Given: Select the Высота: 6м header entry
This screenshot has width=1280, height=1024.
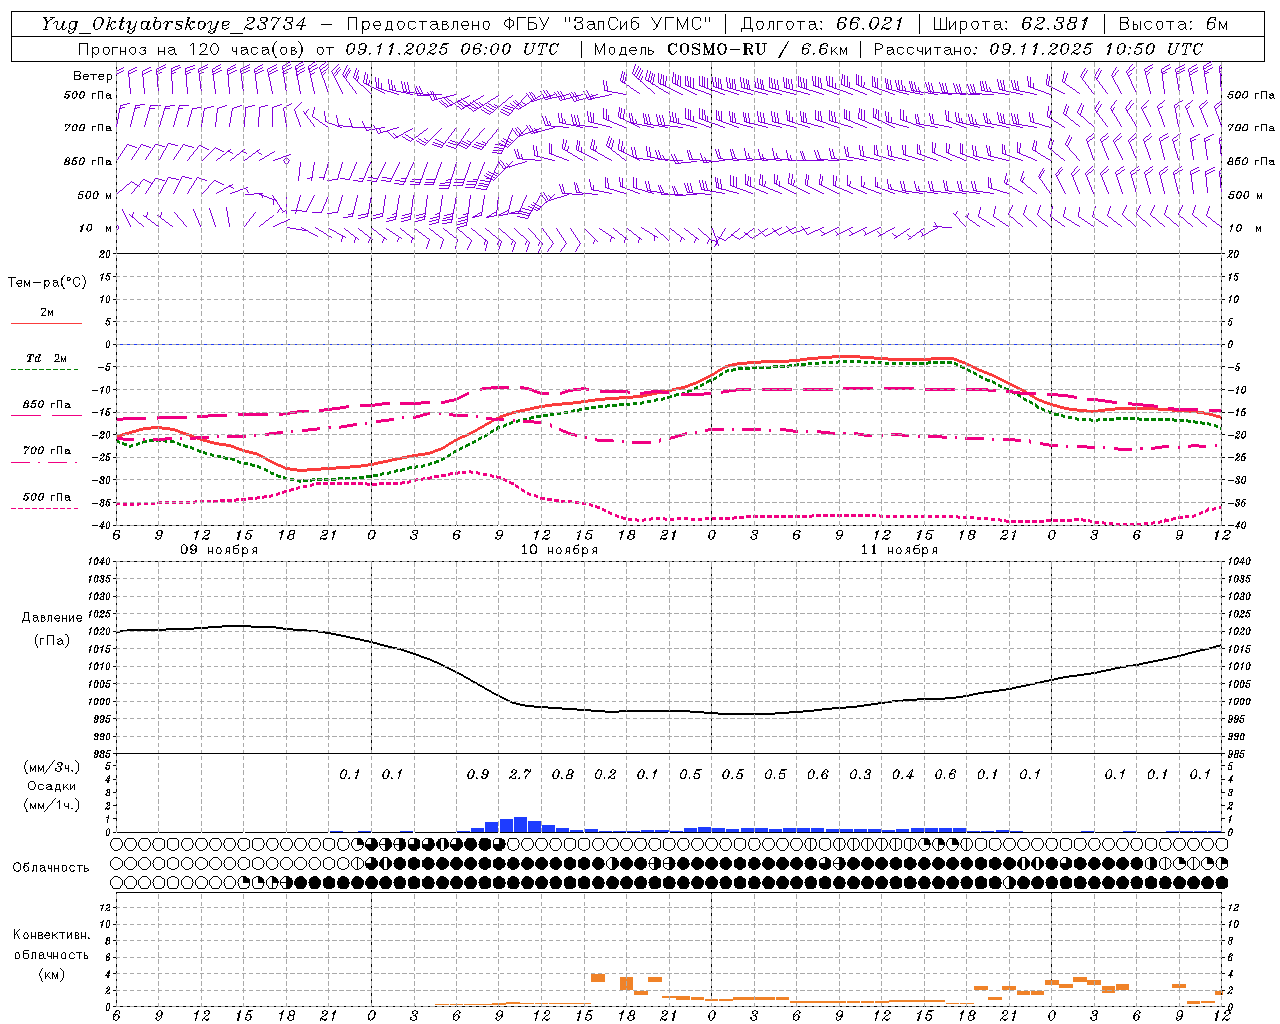Looking at the screenshot, I should point(1173,24).
